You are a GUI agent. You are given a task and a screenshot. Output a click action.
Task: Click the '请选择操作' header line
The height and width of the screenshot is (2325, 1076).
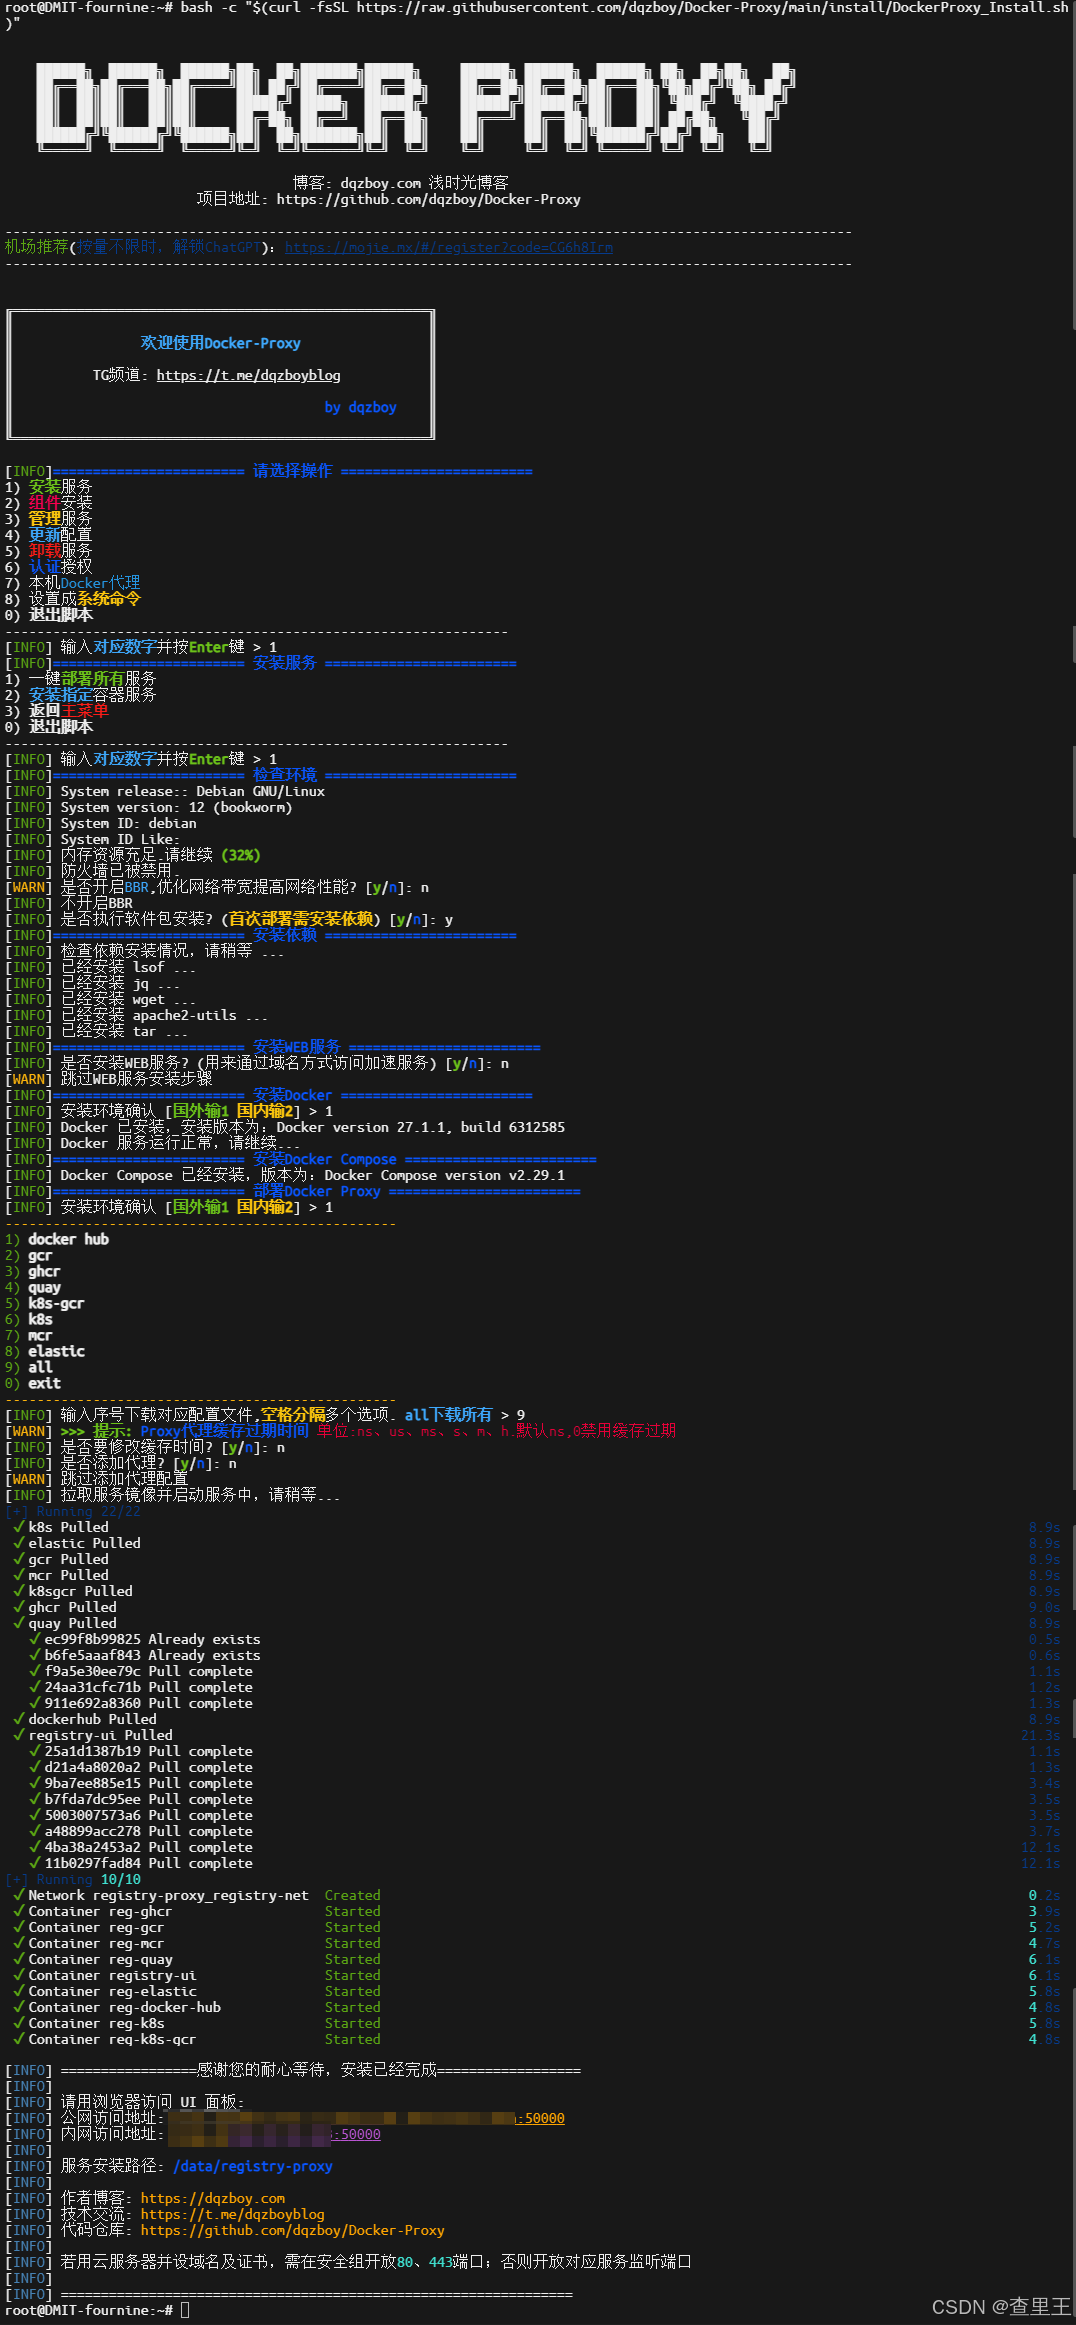(x=268, y=471)
